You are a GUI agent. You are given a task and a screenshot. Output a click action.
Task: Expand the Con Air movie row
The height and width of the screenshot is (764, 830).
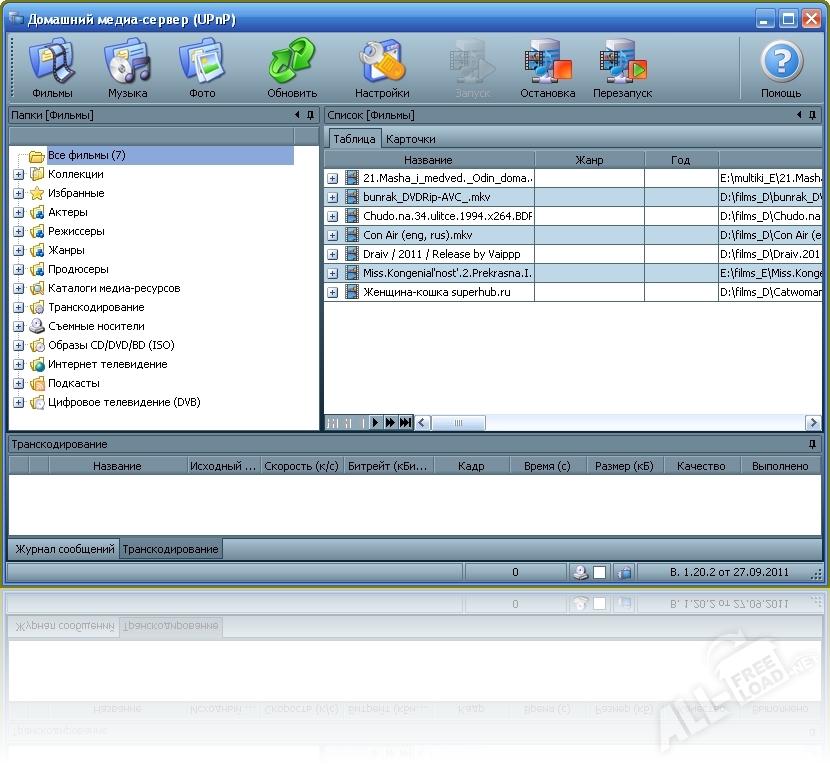point(332,235)
